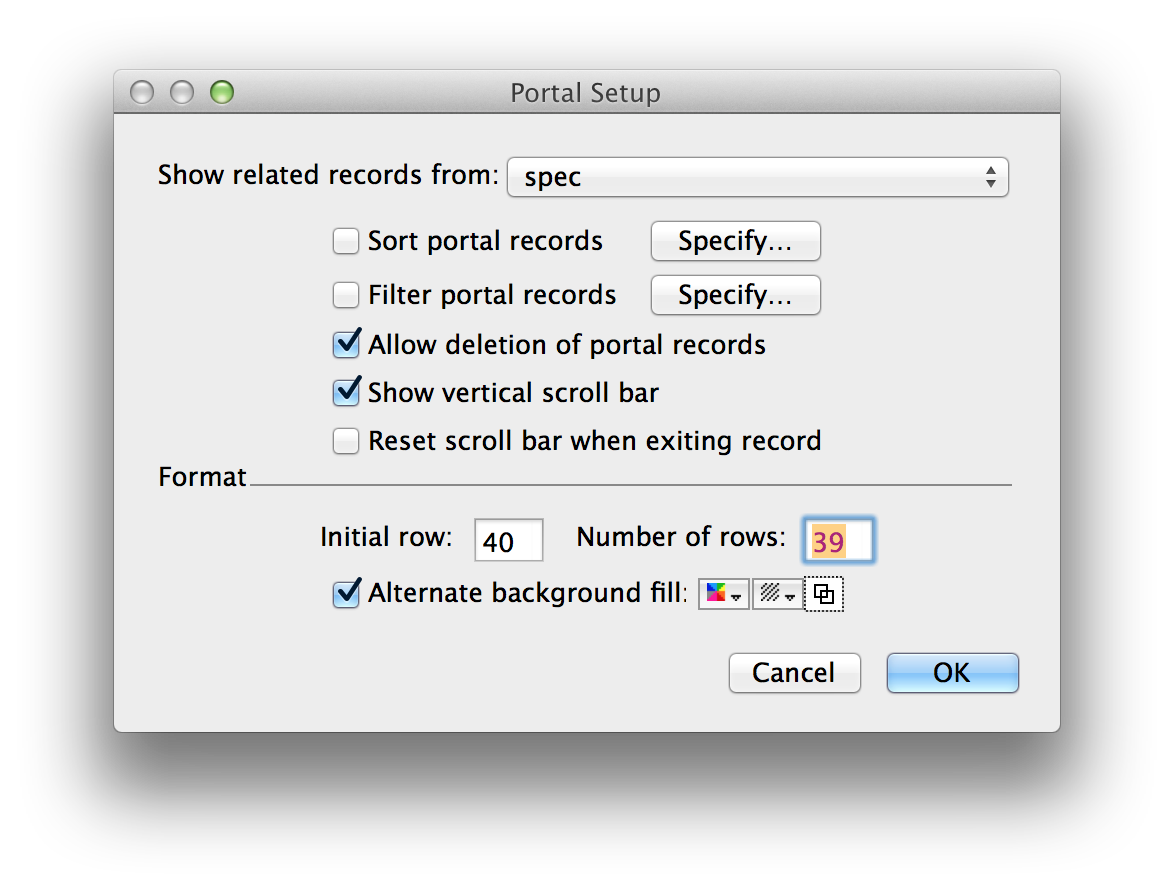The image size is (1174, 890).
Task: Uncheck Allow deletion of portal records
Action: (346, 344)
